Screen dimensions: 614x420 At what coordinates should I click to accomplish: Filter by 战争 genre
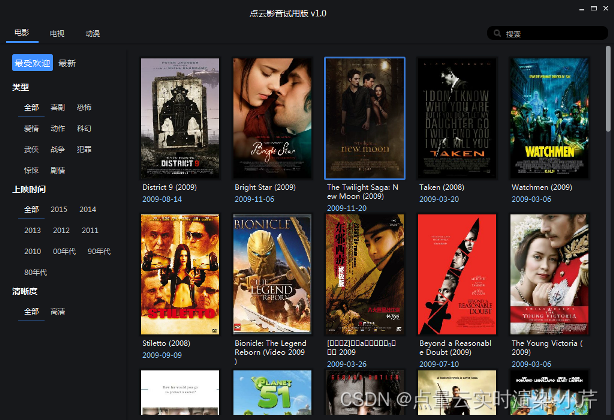[x=58, y=149]
